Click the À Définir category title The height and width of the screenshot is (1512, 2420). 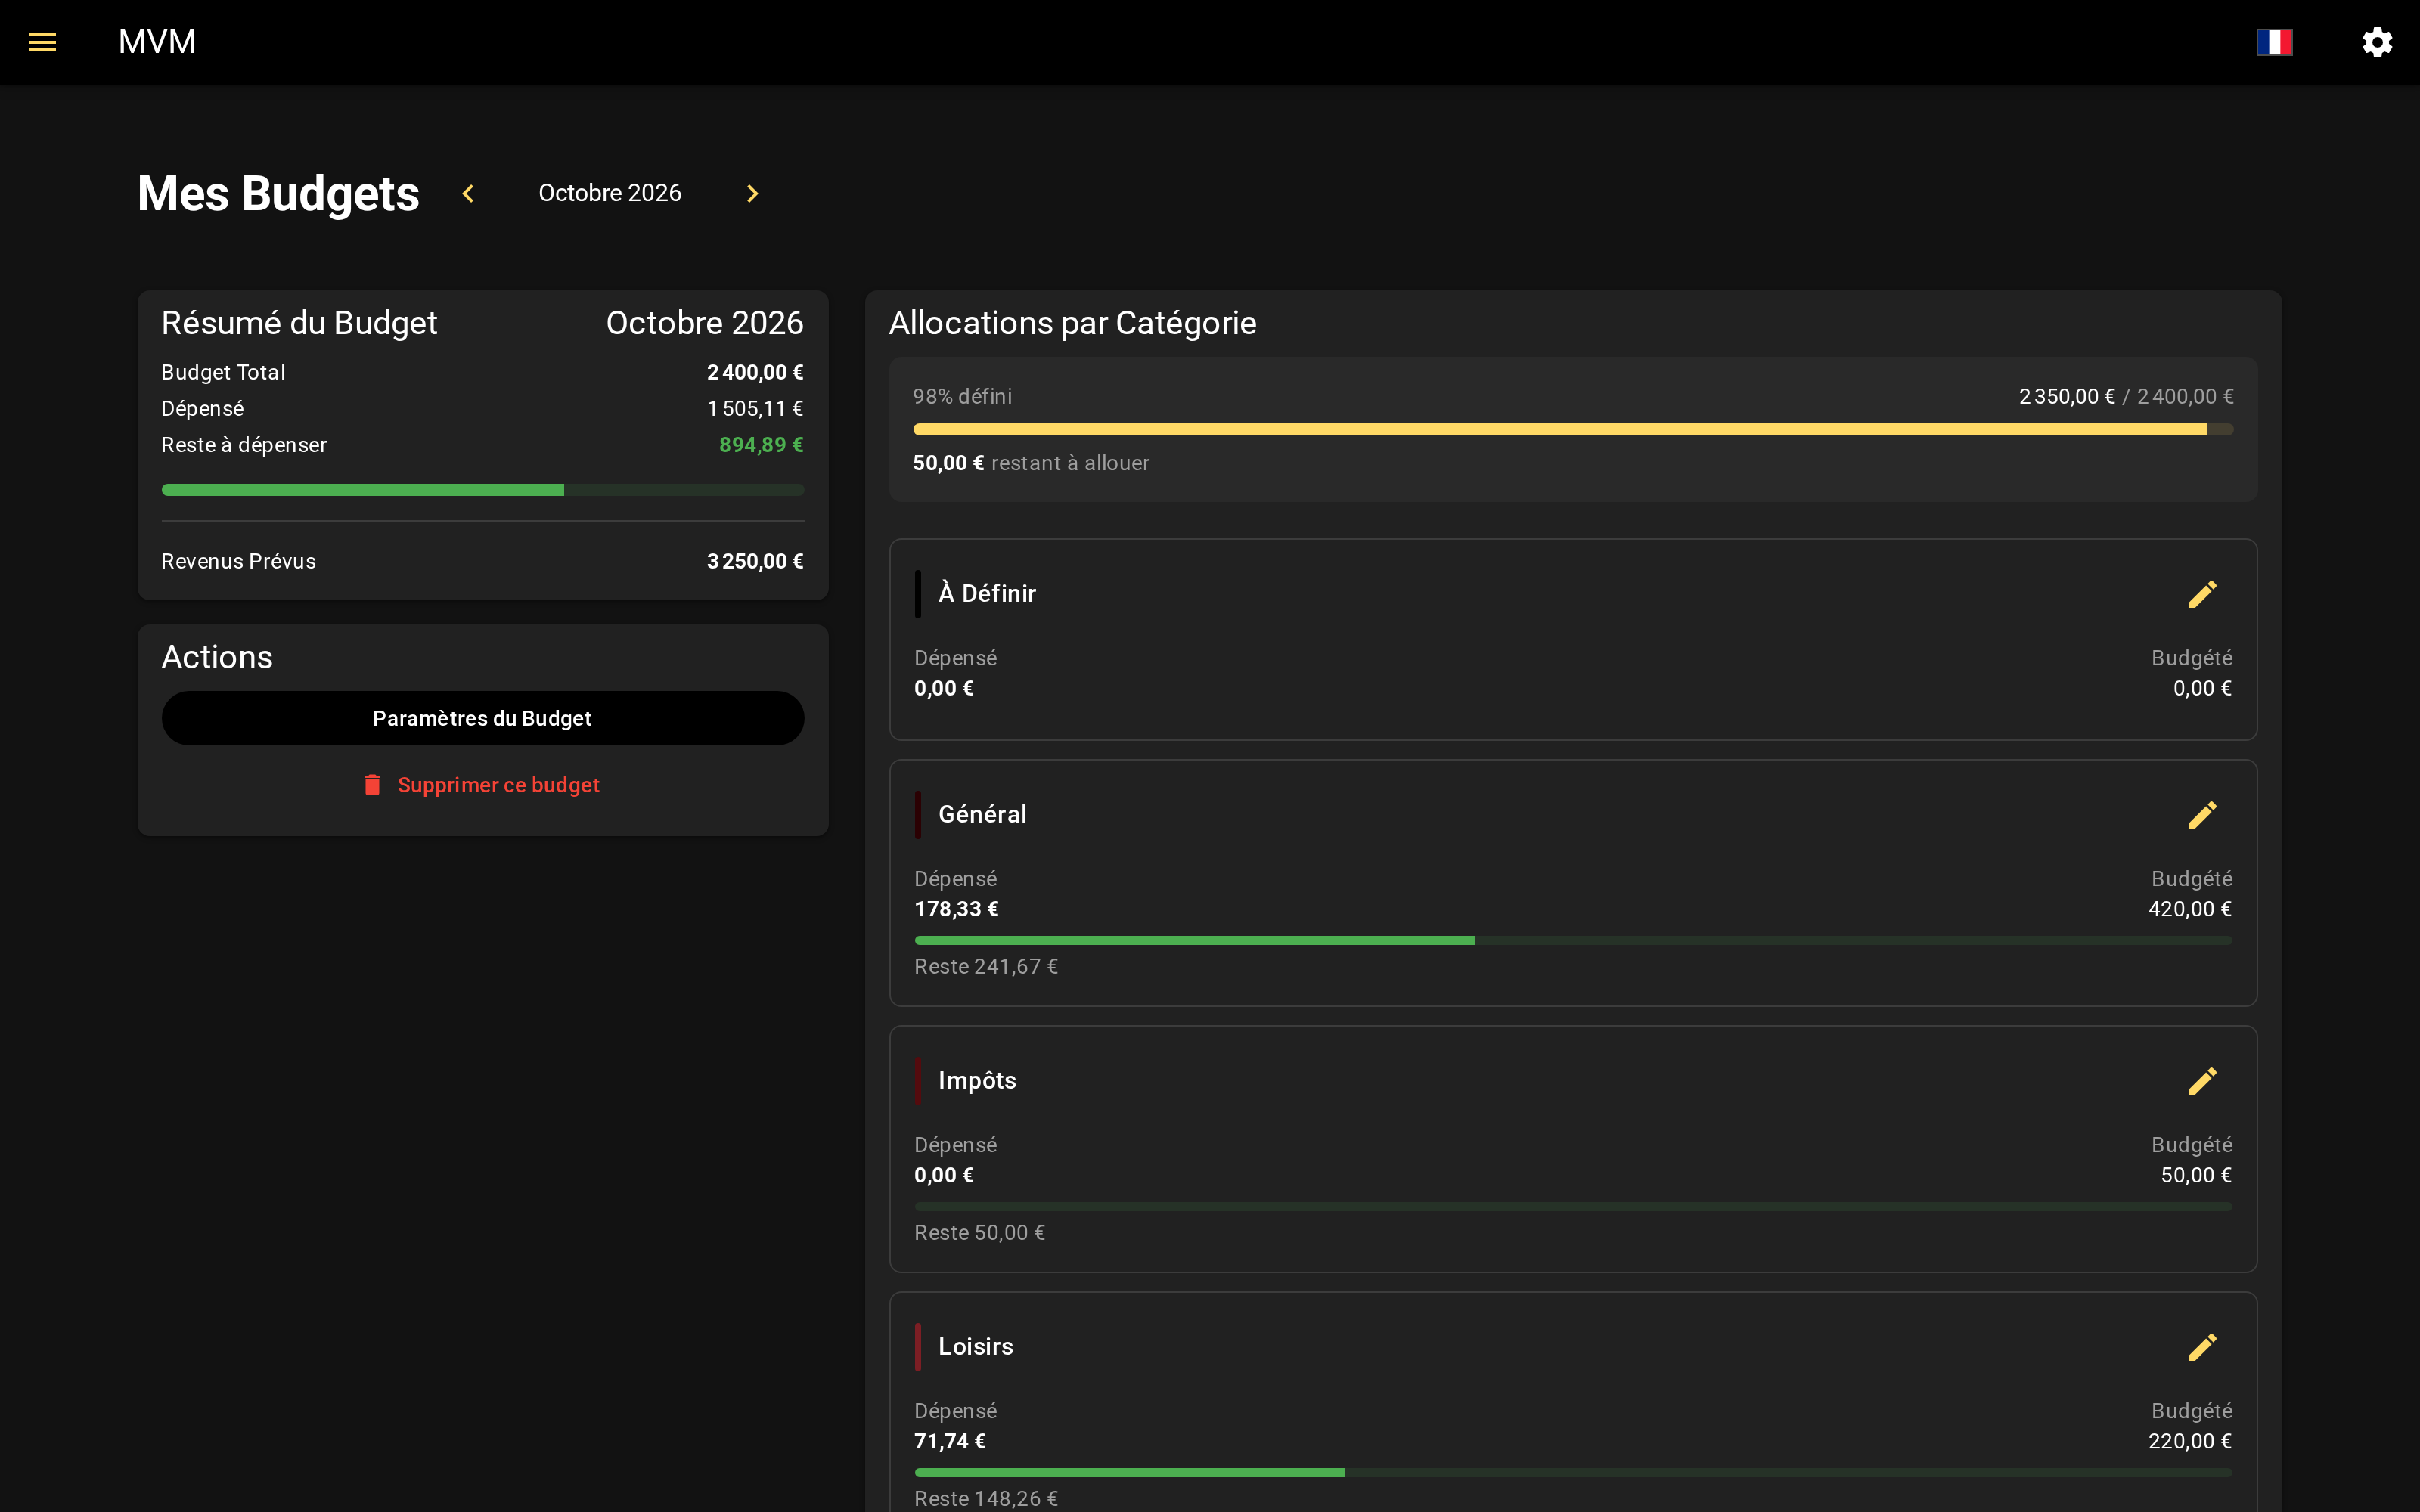coord(987,593)
